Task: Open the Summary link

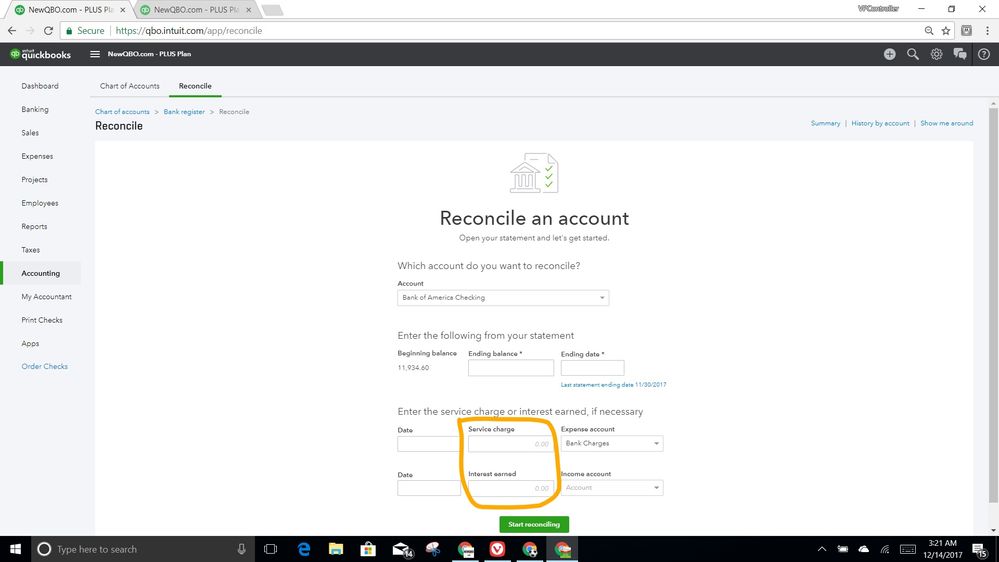Action: point(825,123)
